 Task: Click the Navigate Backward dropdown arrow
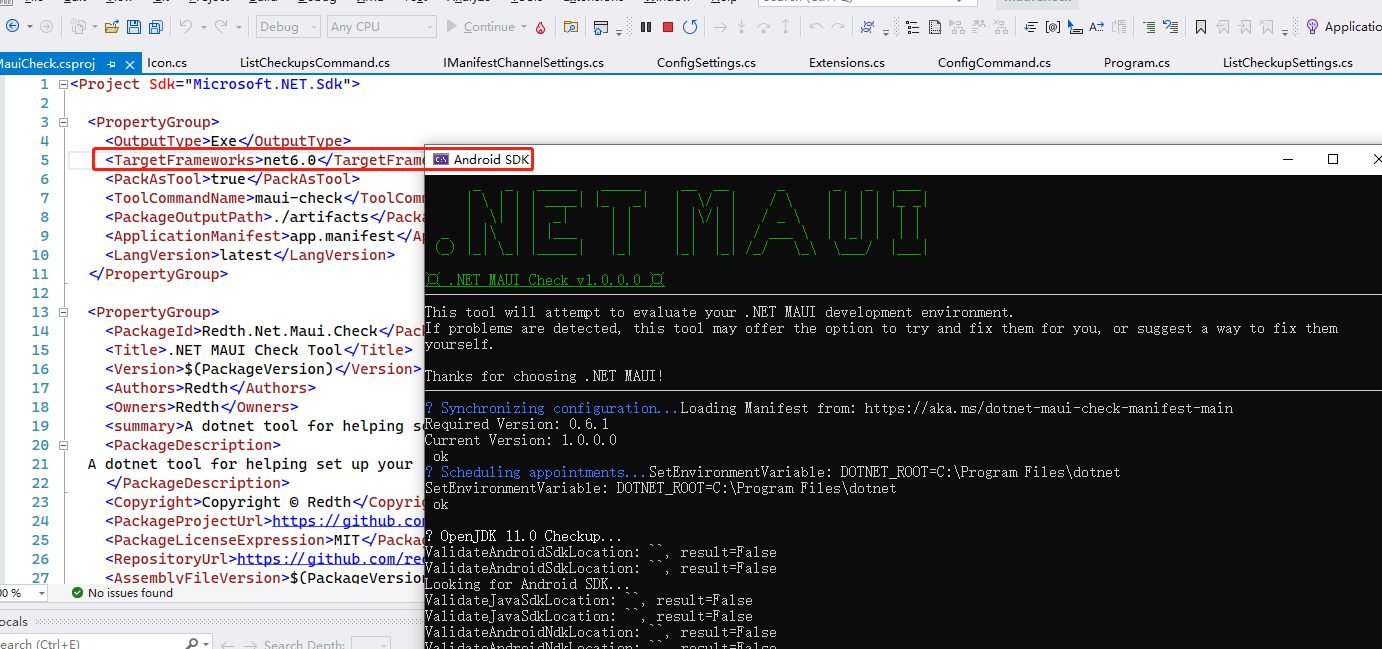[x=30, y=27]
